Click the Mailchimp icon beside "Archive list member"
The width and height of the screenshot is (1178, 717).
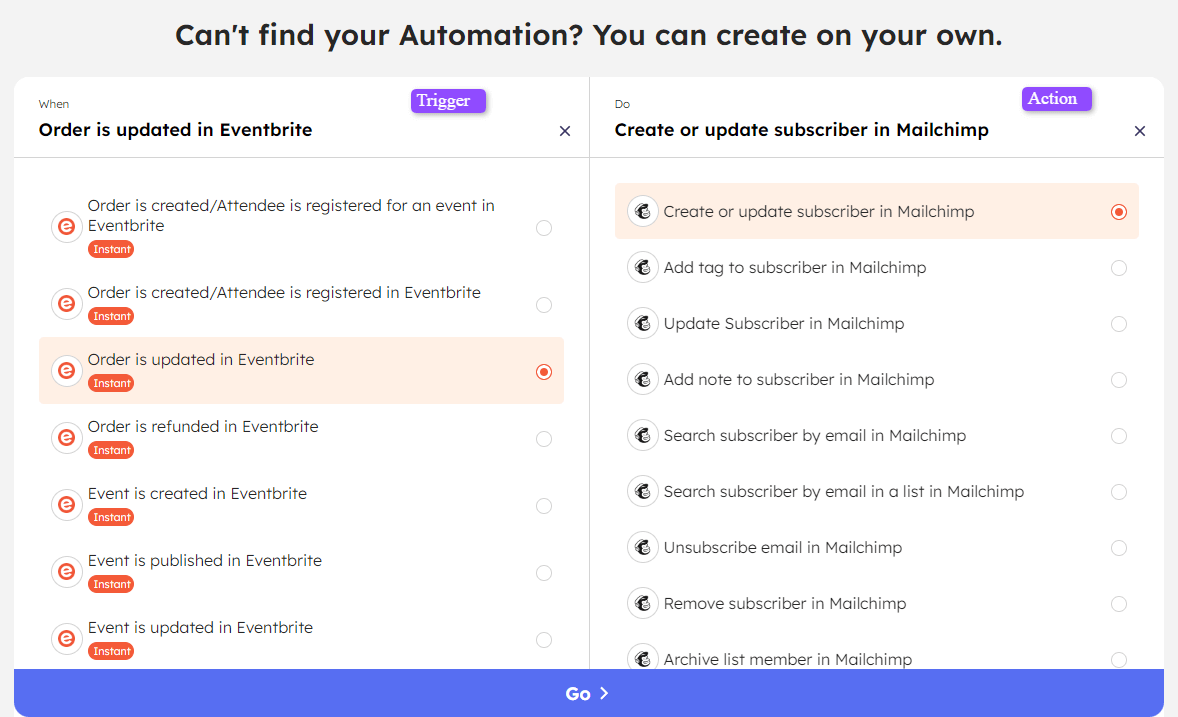[x=643, y=657]
